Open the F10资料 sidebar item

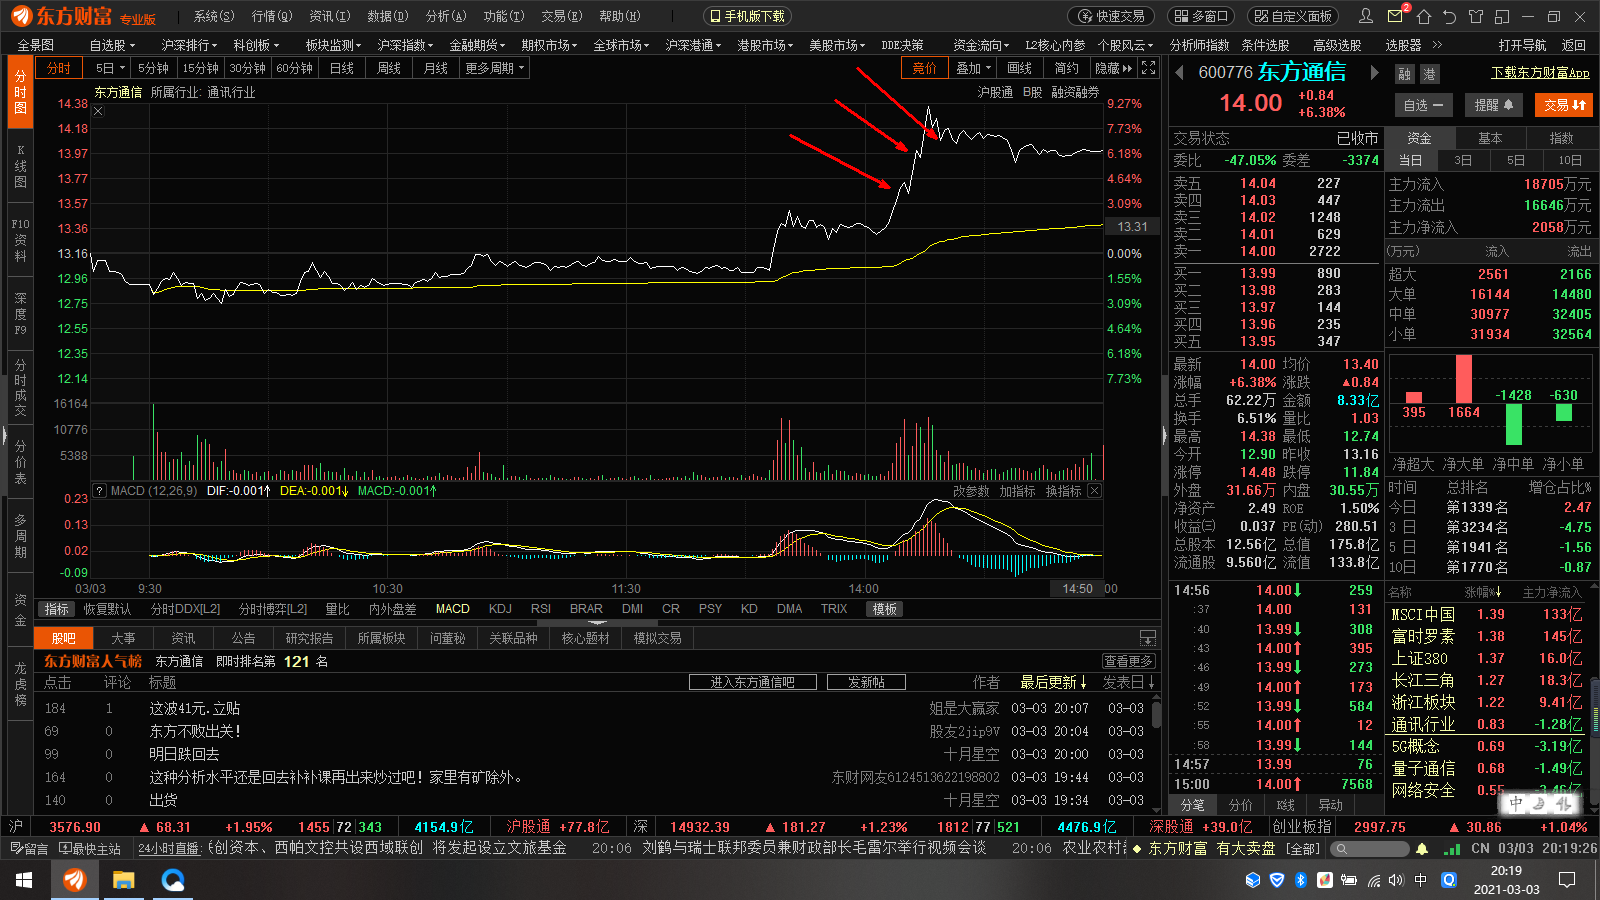[20, 240]
